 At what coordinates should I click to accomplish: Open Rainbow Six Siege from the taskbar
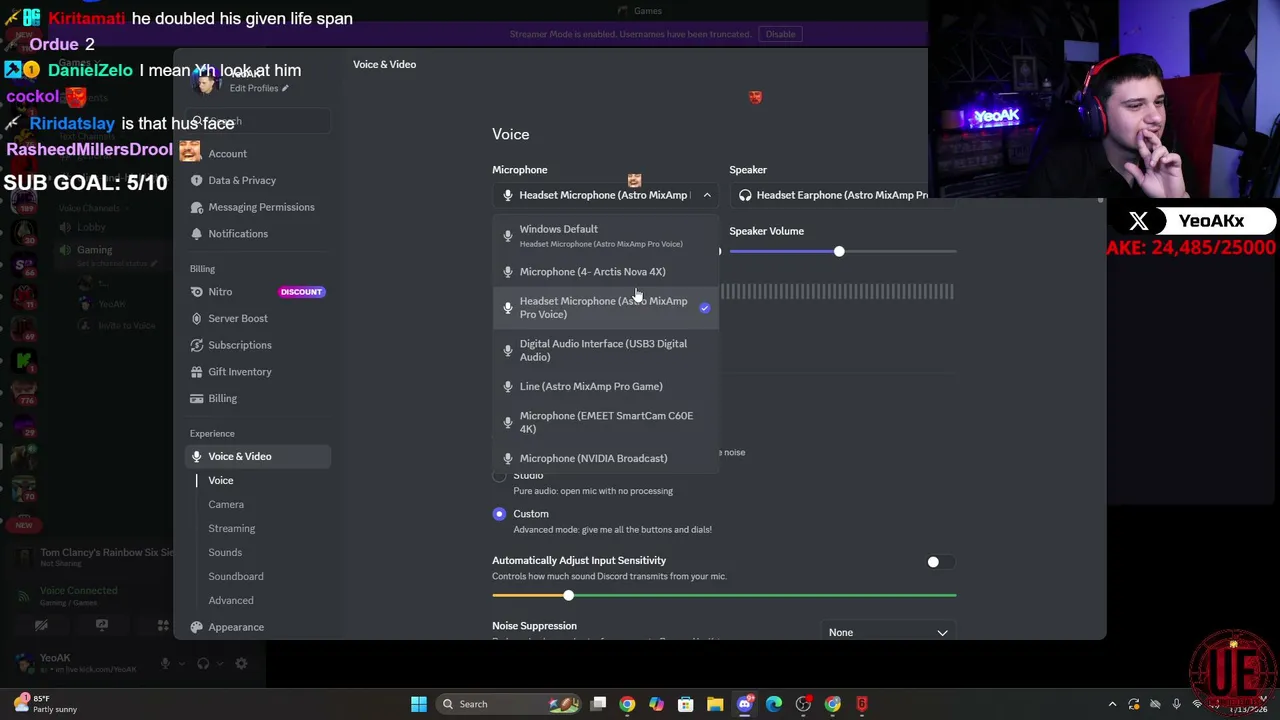[x=862, y=704]
